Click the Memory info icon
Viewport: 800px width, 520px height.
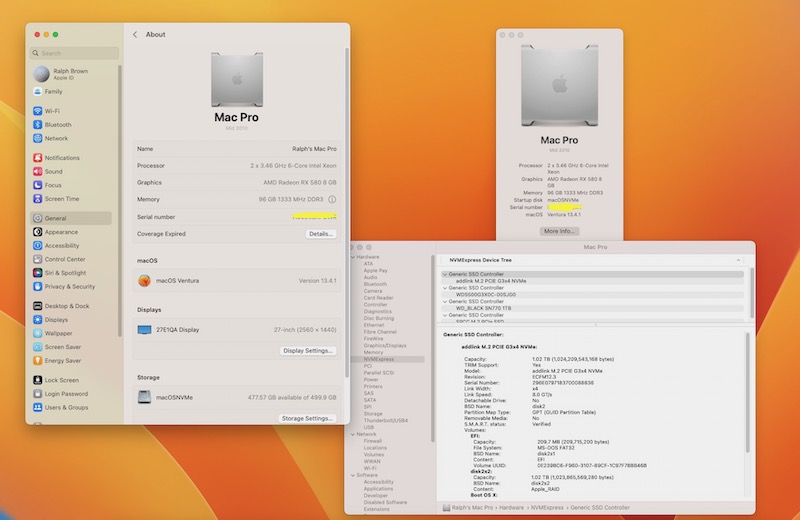332,200
